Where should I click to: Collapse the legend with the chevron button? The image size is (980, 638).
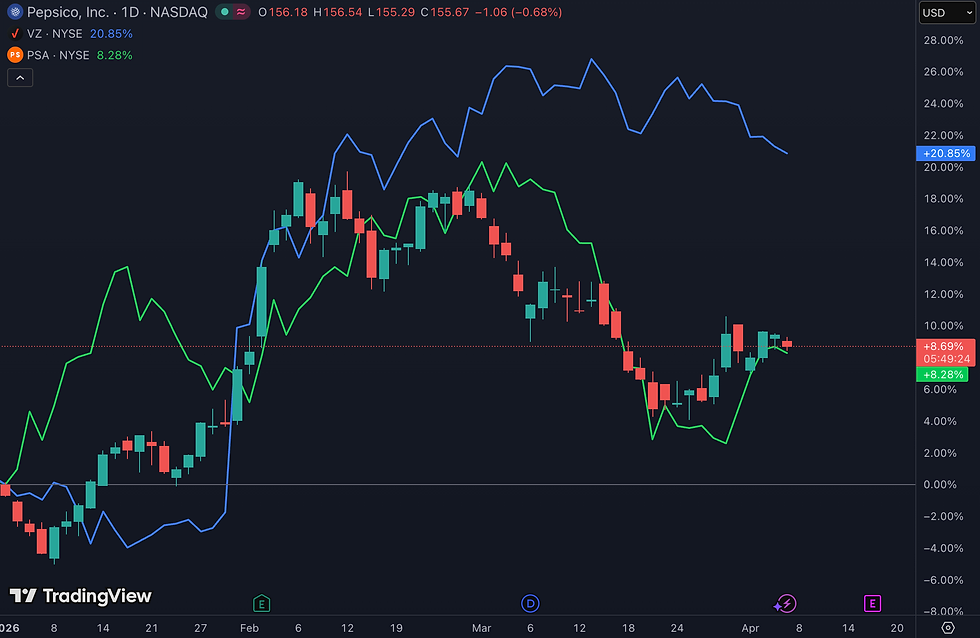[x=20, y=77]
